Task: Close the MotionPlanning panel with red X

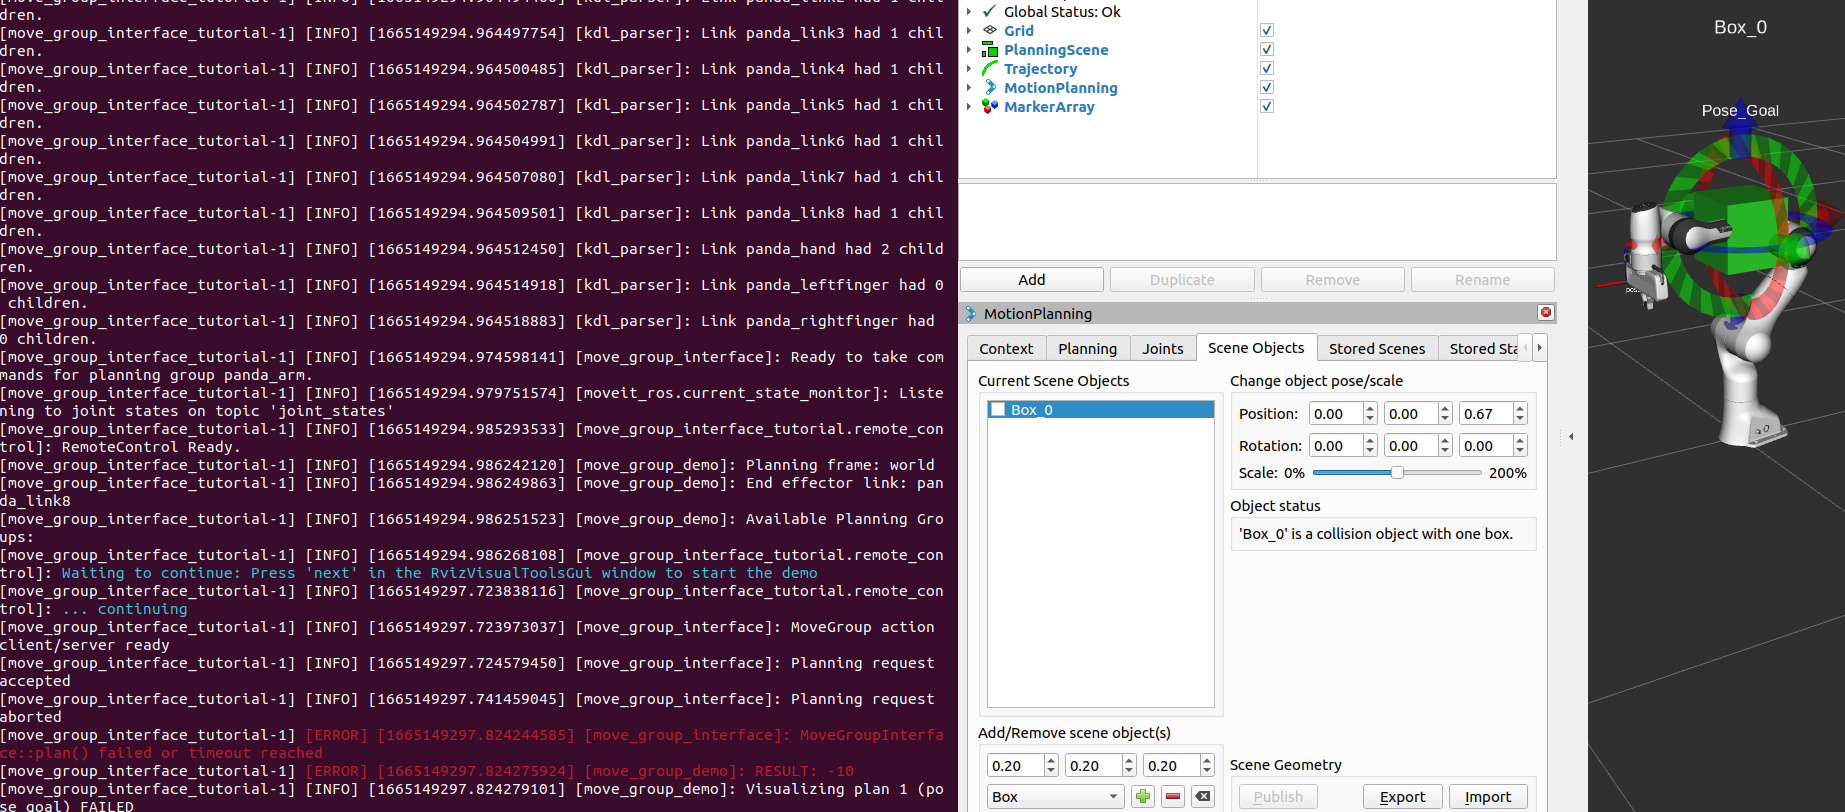Action: coord(1546,313)
